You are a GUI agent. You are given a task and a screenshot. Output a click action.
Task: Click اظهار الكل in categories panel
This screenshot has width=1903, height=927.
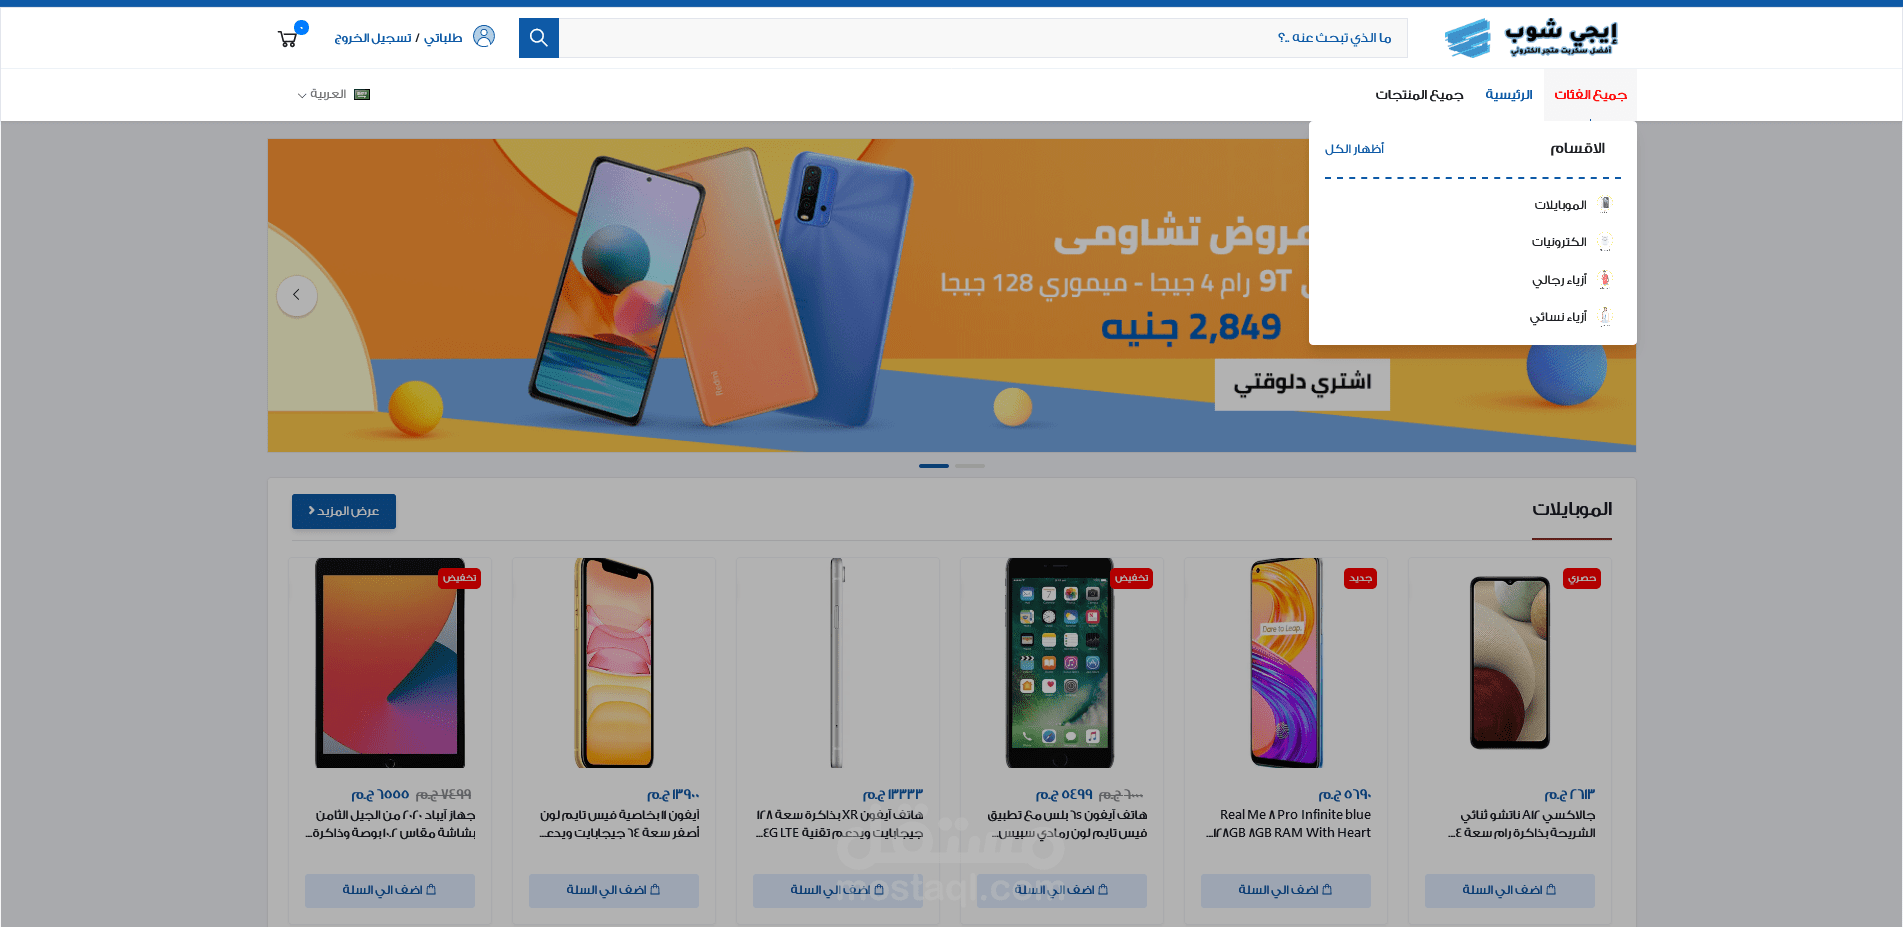pos(1354,149)
